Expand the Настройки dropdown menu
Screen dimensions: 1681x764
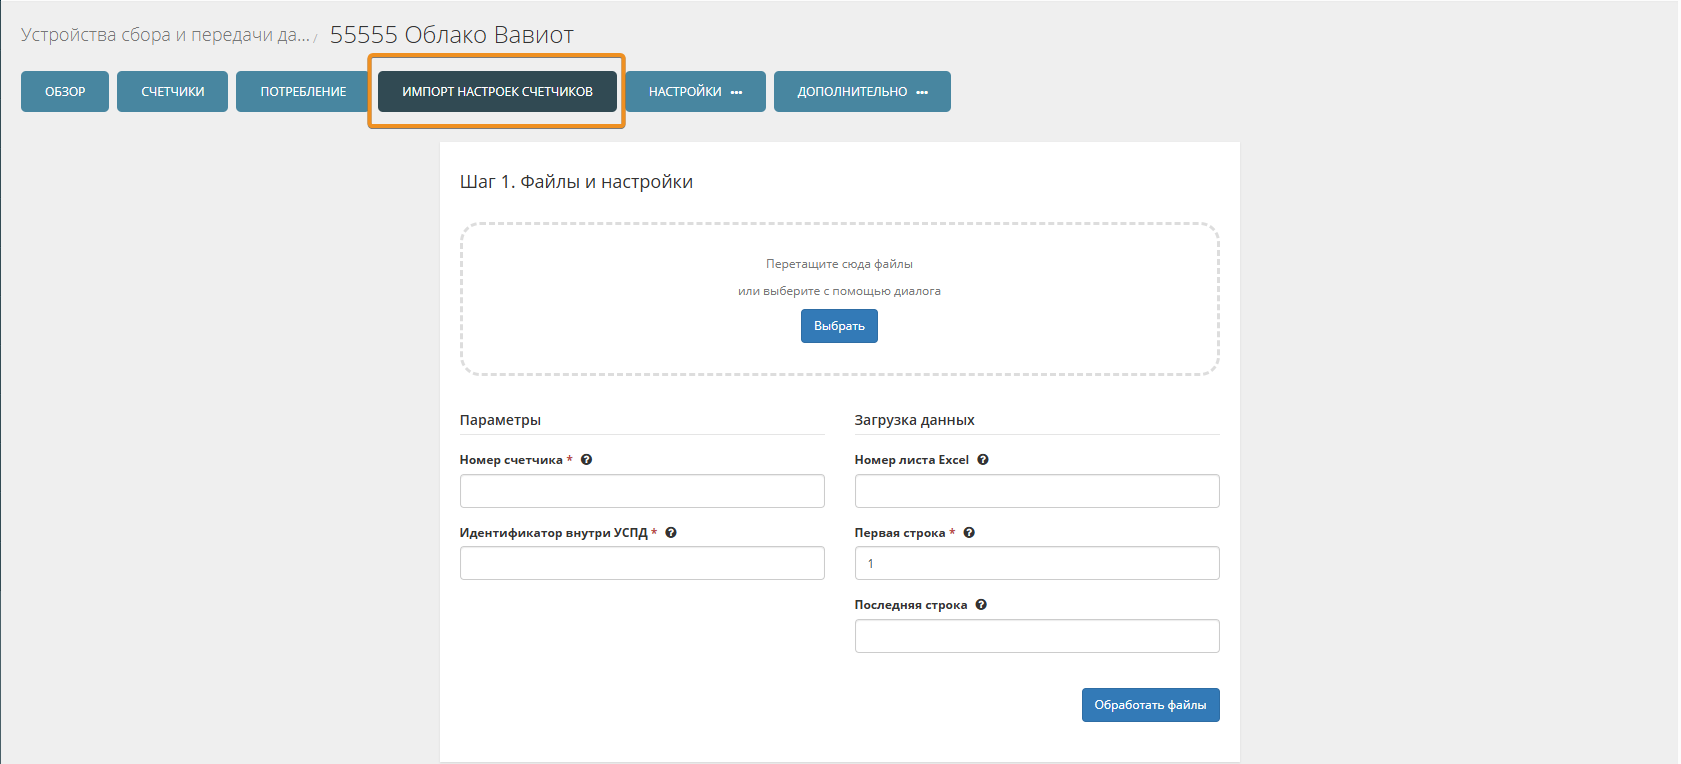[x=695, y=92]
